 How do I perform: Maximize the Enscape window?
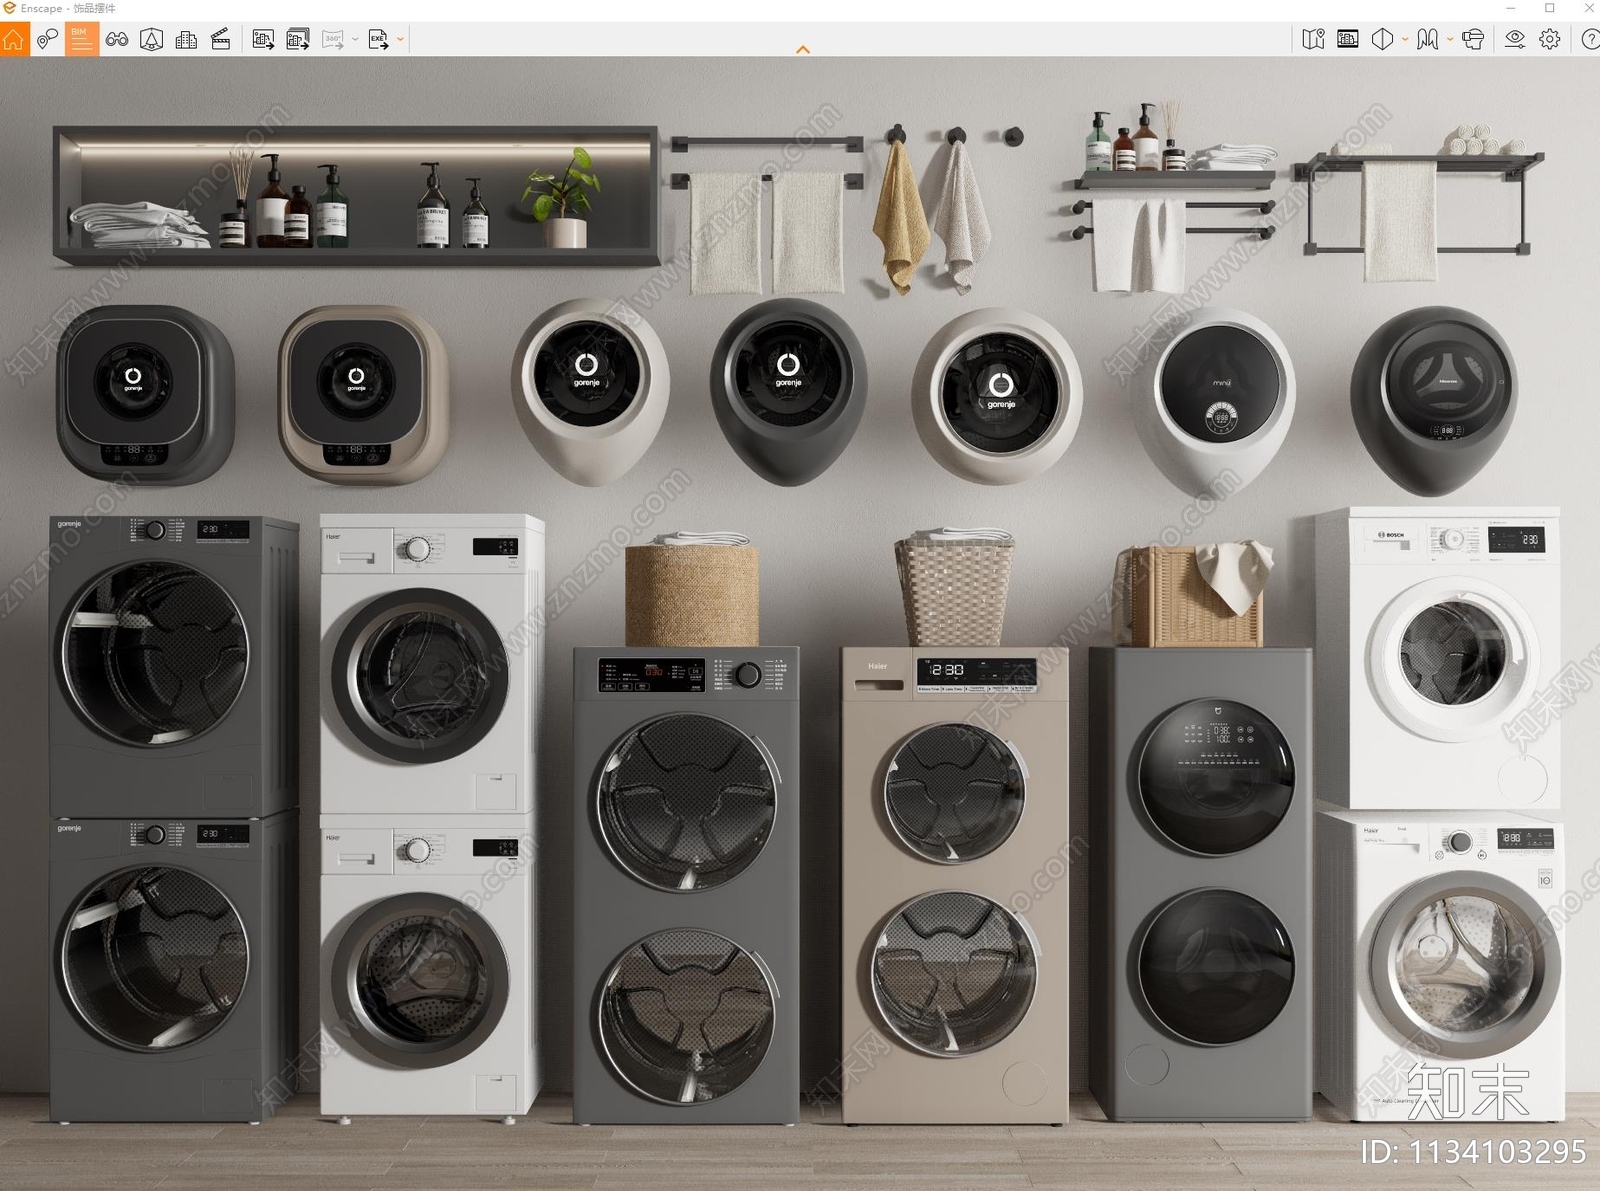(1550, 8)
